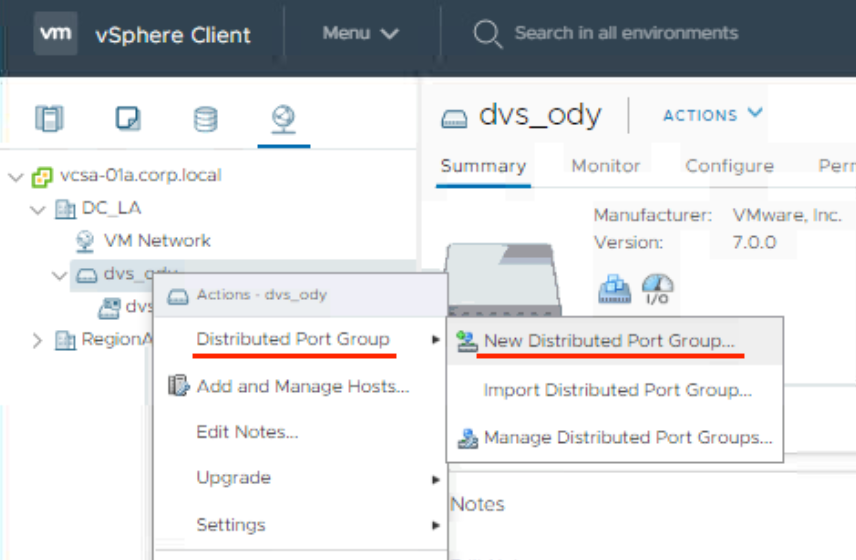856x560 pixels.
Task: Select DC_LA in the inventory tree
Action: pos(112,208)
